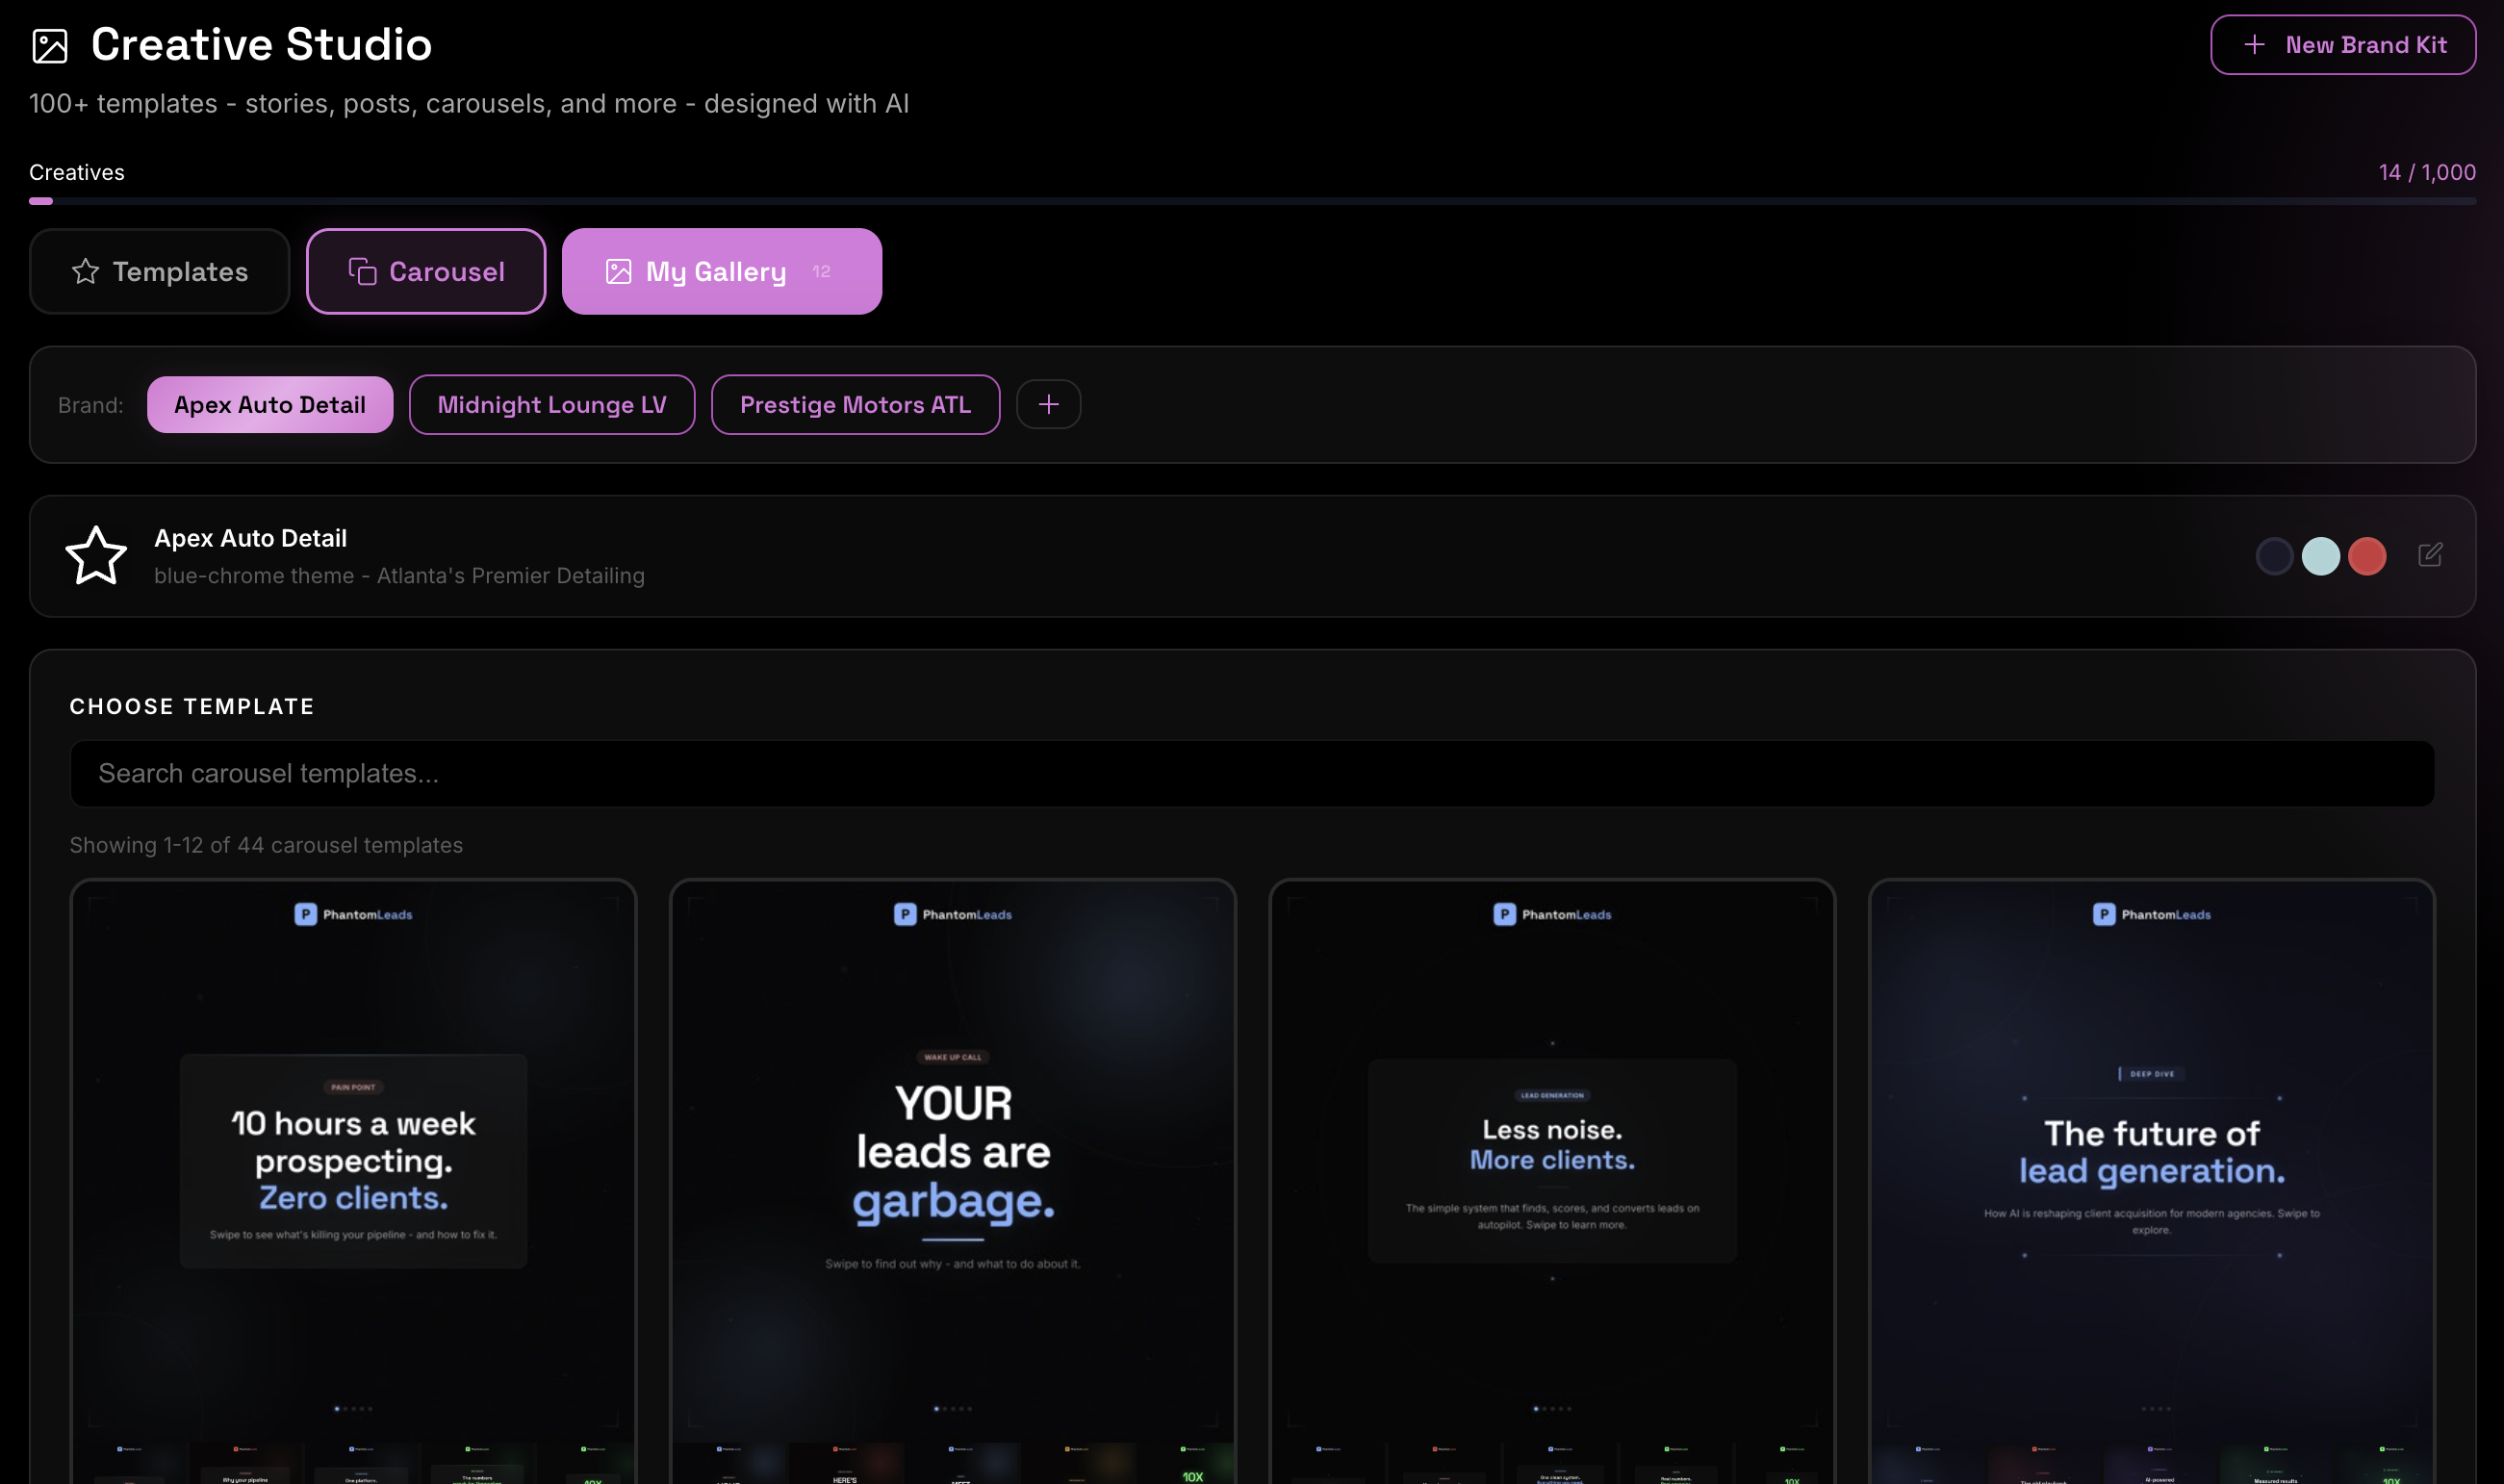The height and width of the screenshot is (1484, 2504).
Task: Toggle the Prestige Motors ATL brand chip
Action: [855, 404]
